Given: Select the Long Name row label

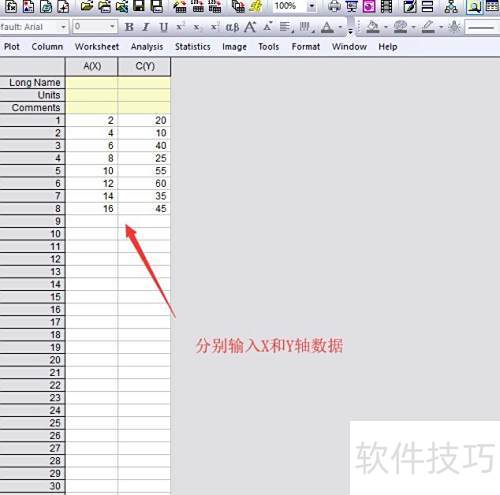Looking at the screenshot, I should [32, 82].
